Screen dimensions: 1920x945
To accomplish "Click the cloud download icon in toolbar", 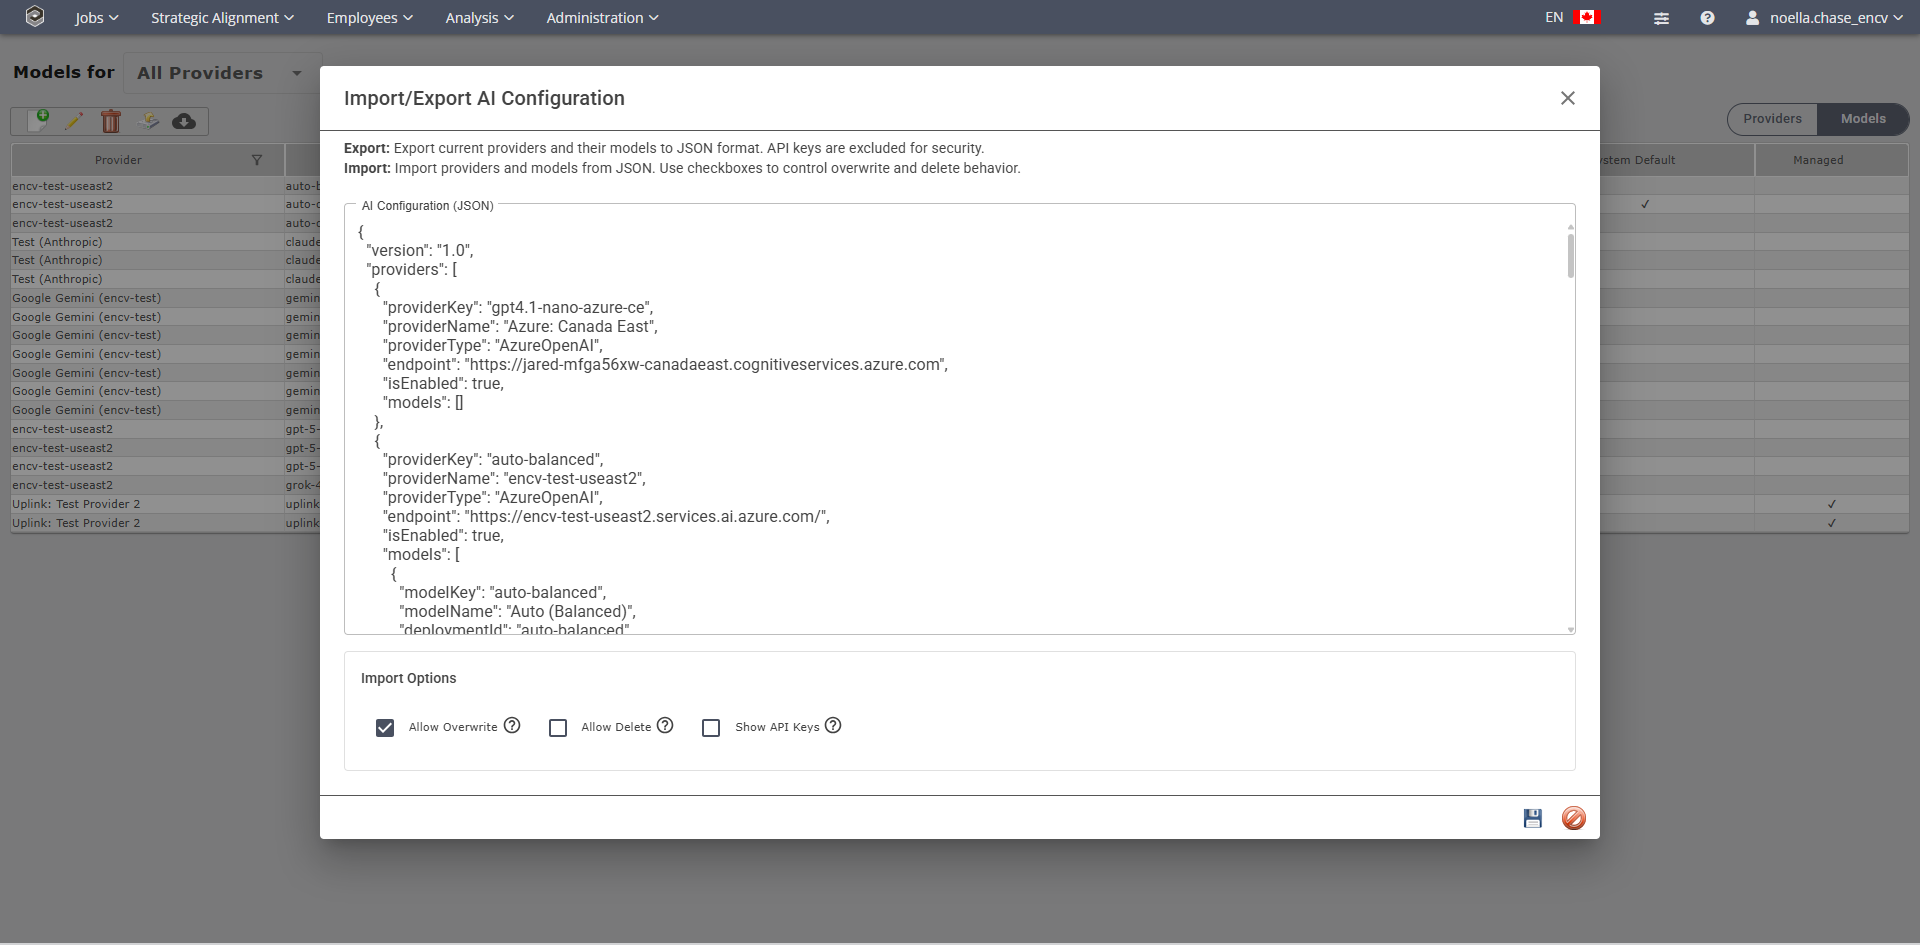I will (x=184, y=121).
